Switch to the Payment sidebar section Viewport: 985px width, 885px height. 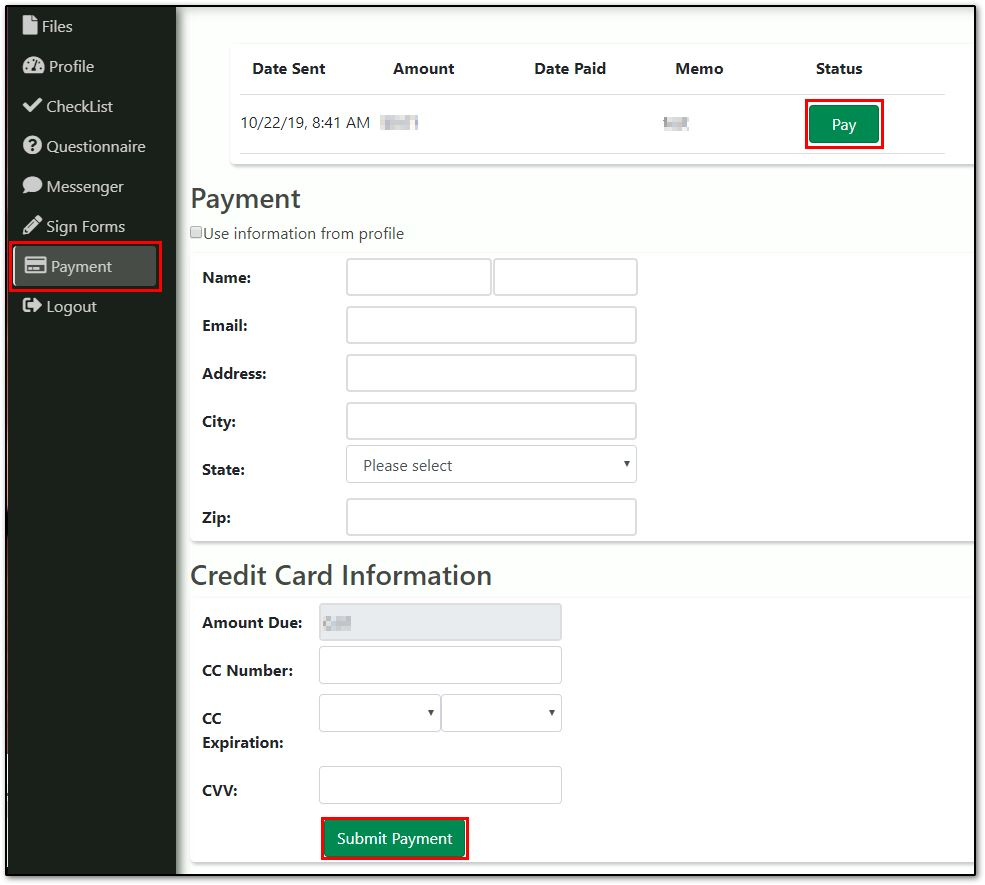80,266
